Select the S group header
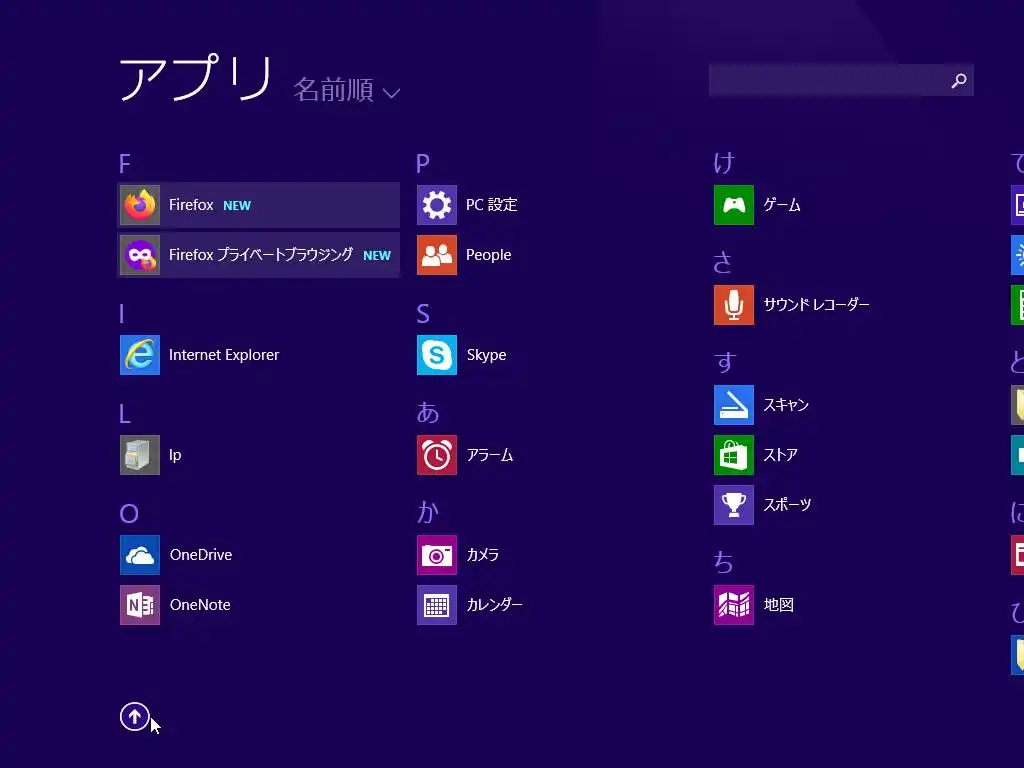 [x=423, y=314]
